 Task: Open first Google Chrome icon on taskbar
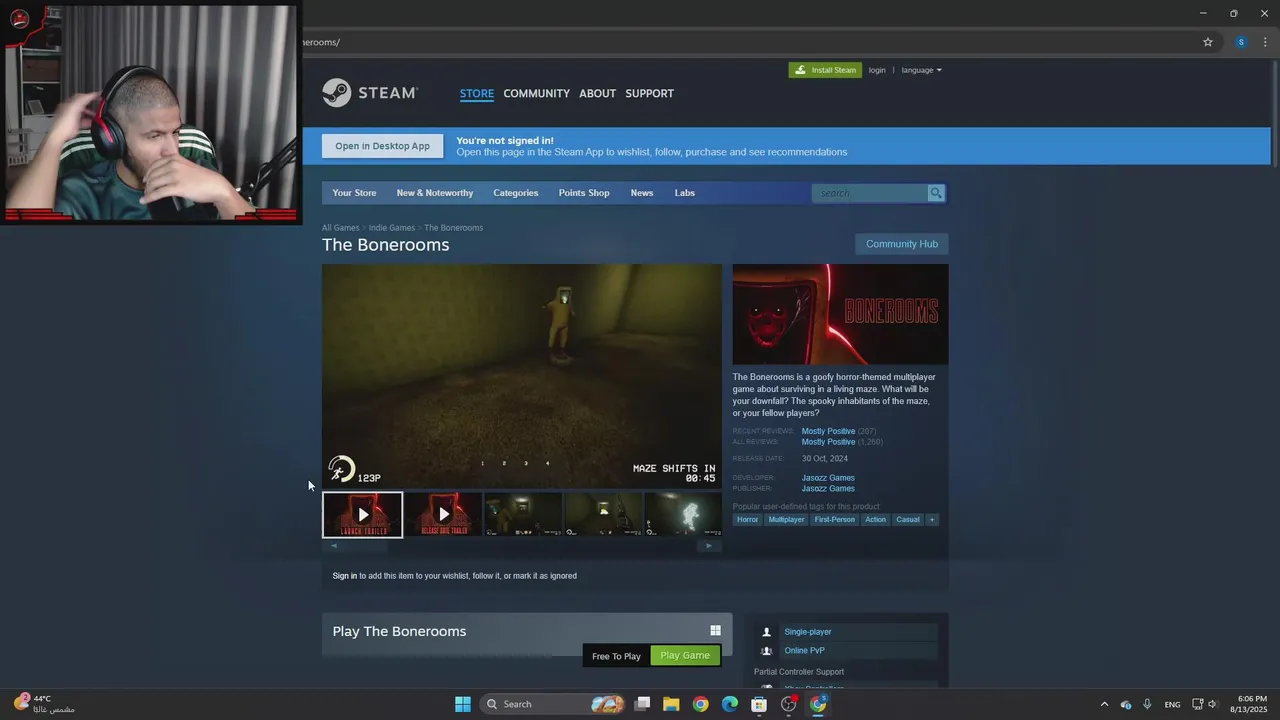point(700,704)
